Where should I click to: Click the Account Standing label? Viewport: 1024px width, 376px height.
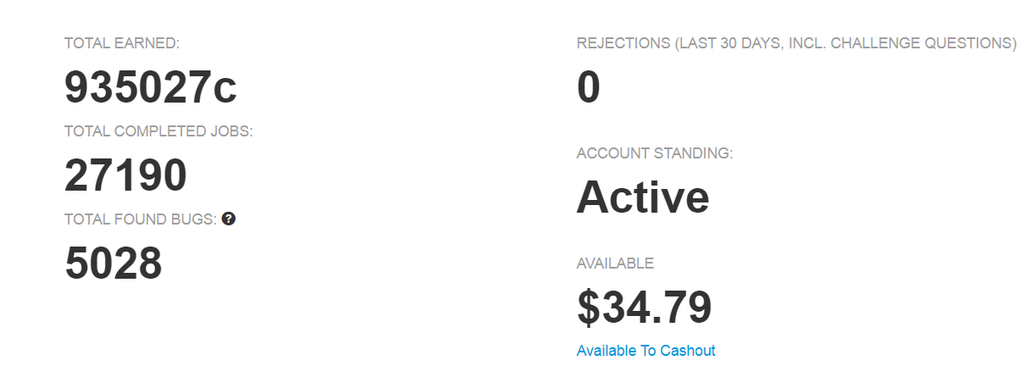pos(655,154)
